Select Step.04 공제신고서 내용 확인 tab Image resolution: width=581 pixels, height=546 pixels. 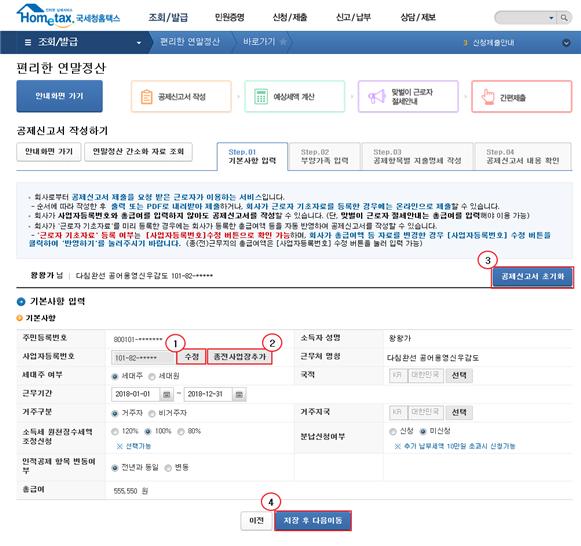523,156
